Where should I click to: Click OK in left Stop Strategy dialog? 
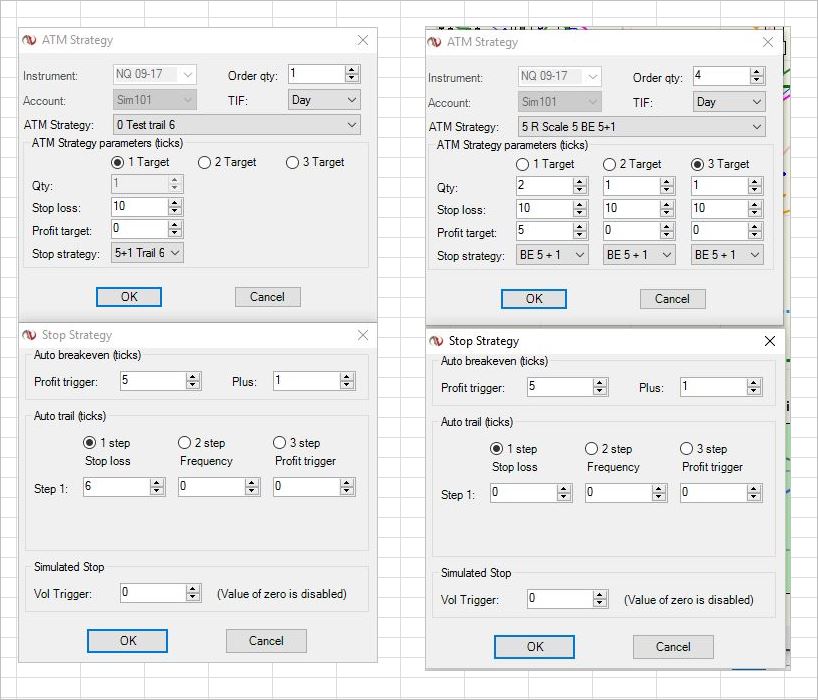click(127, 641)
